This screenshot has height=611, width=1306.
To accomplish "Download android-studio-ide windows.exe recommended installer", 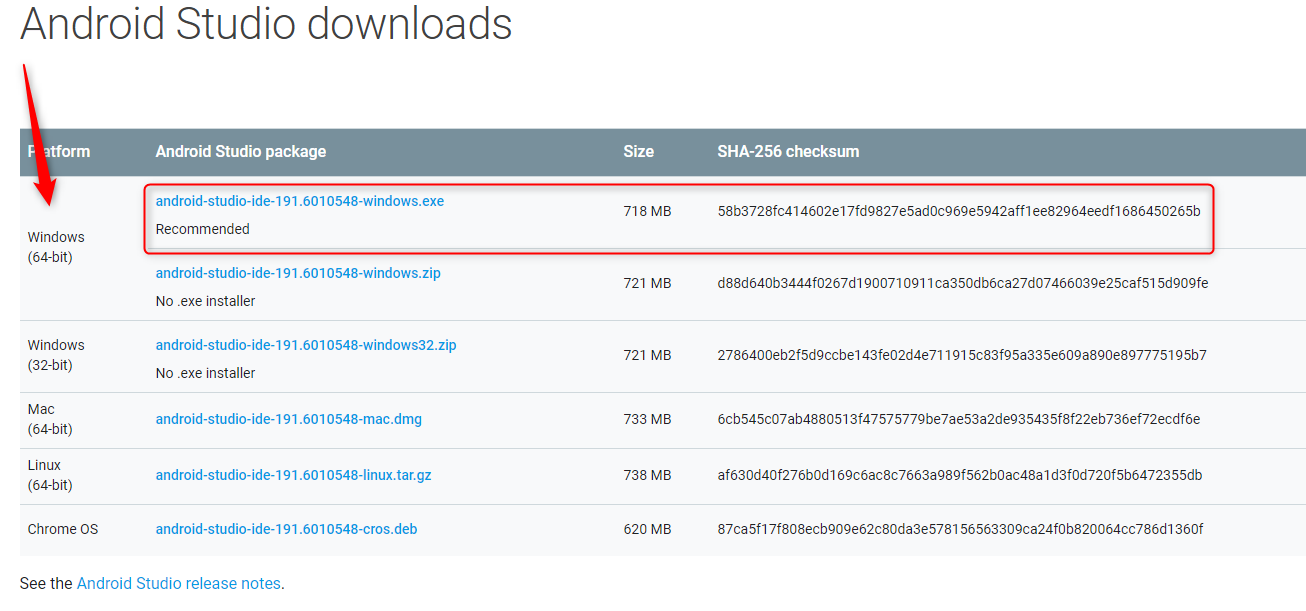I will coord(299,201).
